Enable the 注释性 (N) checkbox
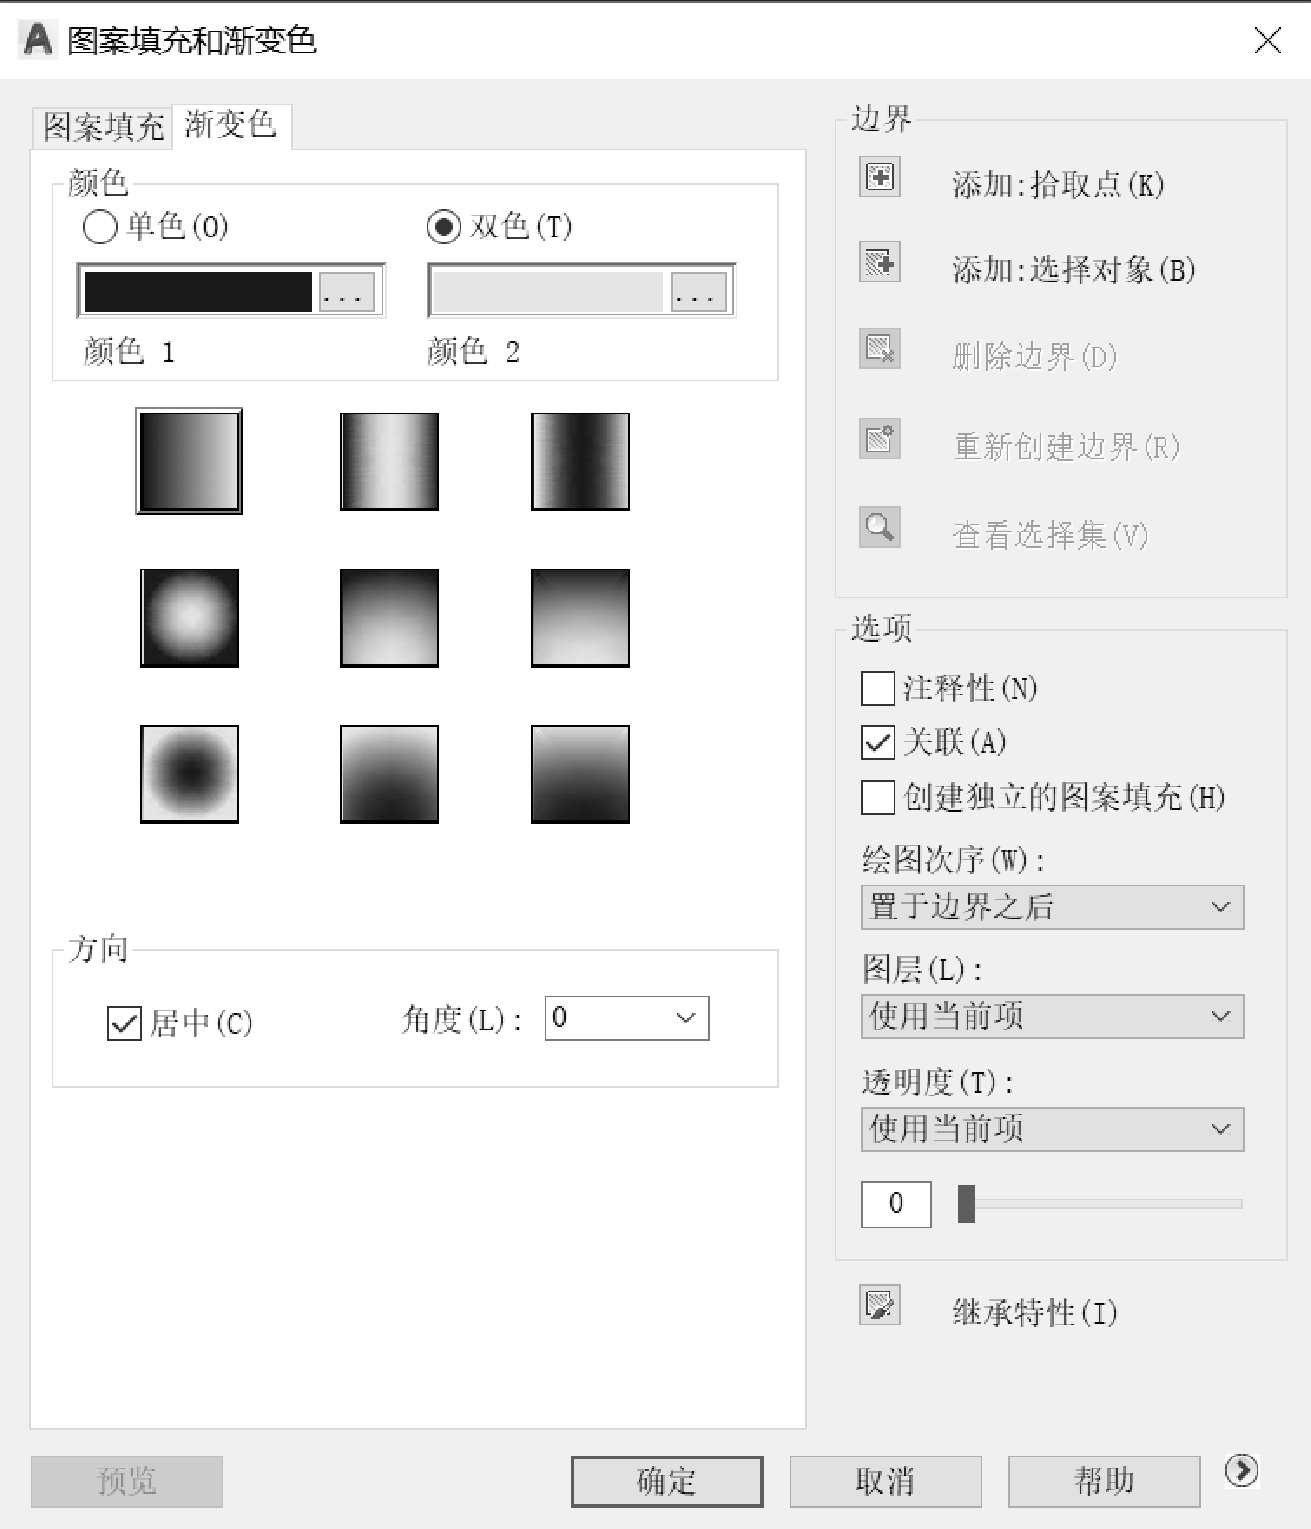 click(878, 689)
